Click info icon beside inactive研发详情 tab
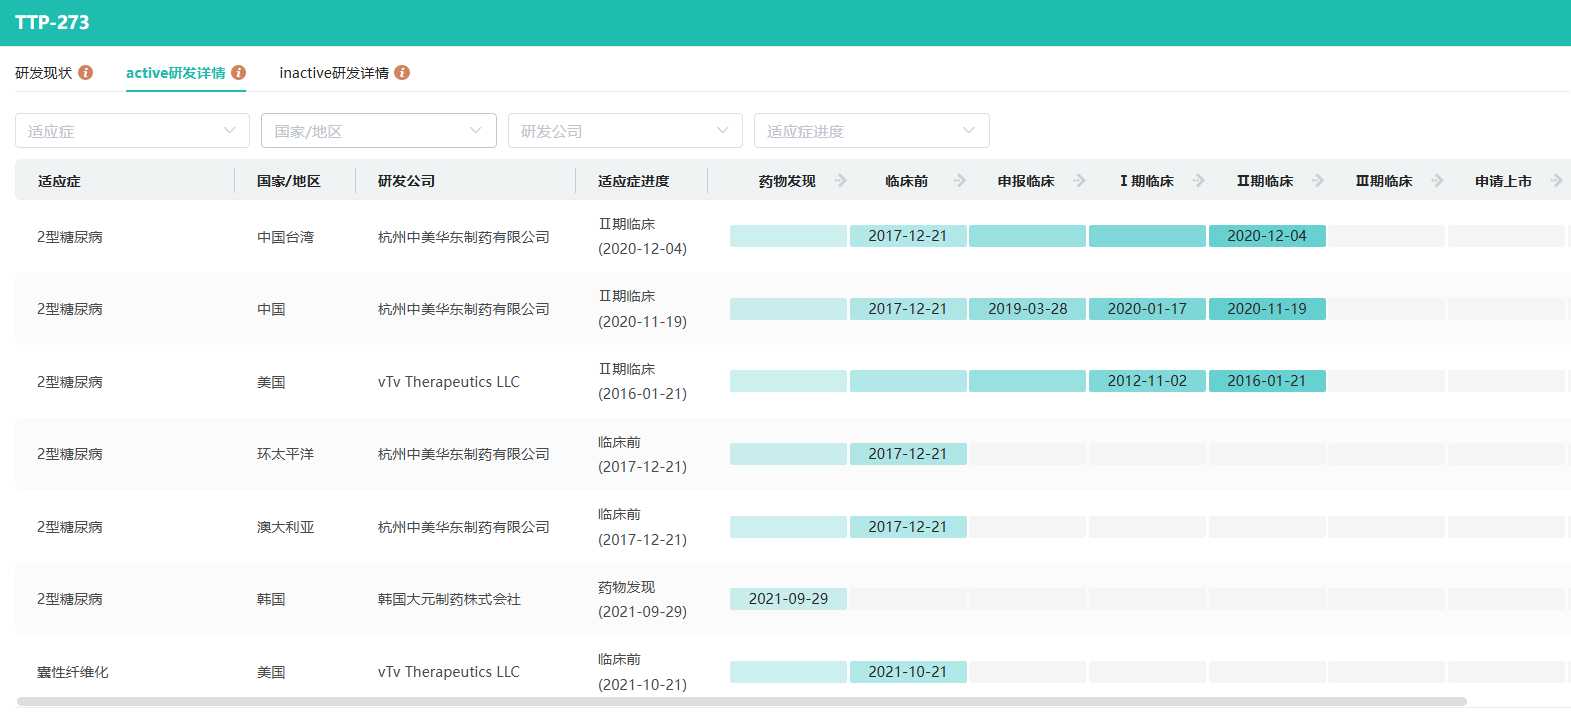 [402, 73]
